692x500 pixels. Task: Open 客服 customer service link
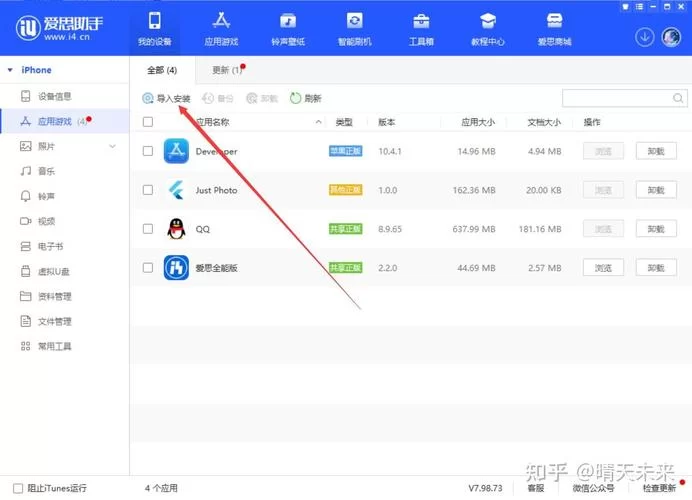point(535,488)
